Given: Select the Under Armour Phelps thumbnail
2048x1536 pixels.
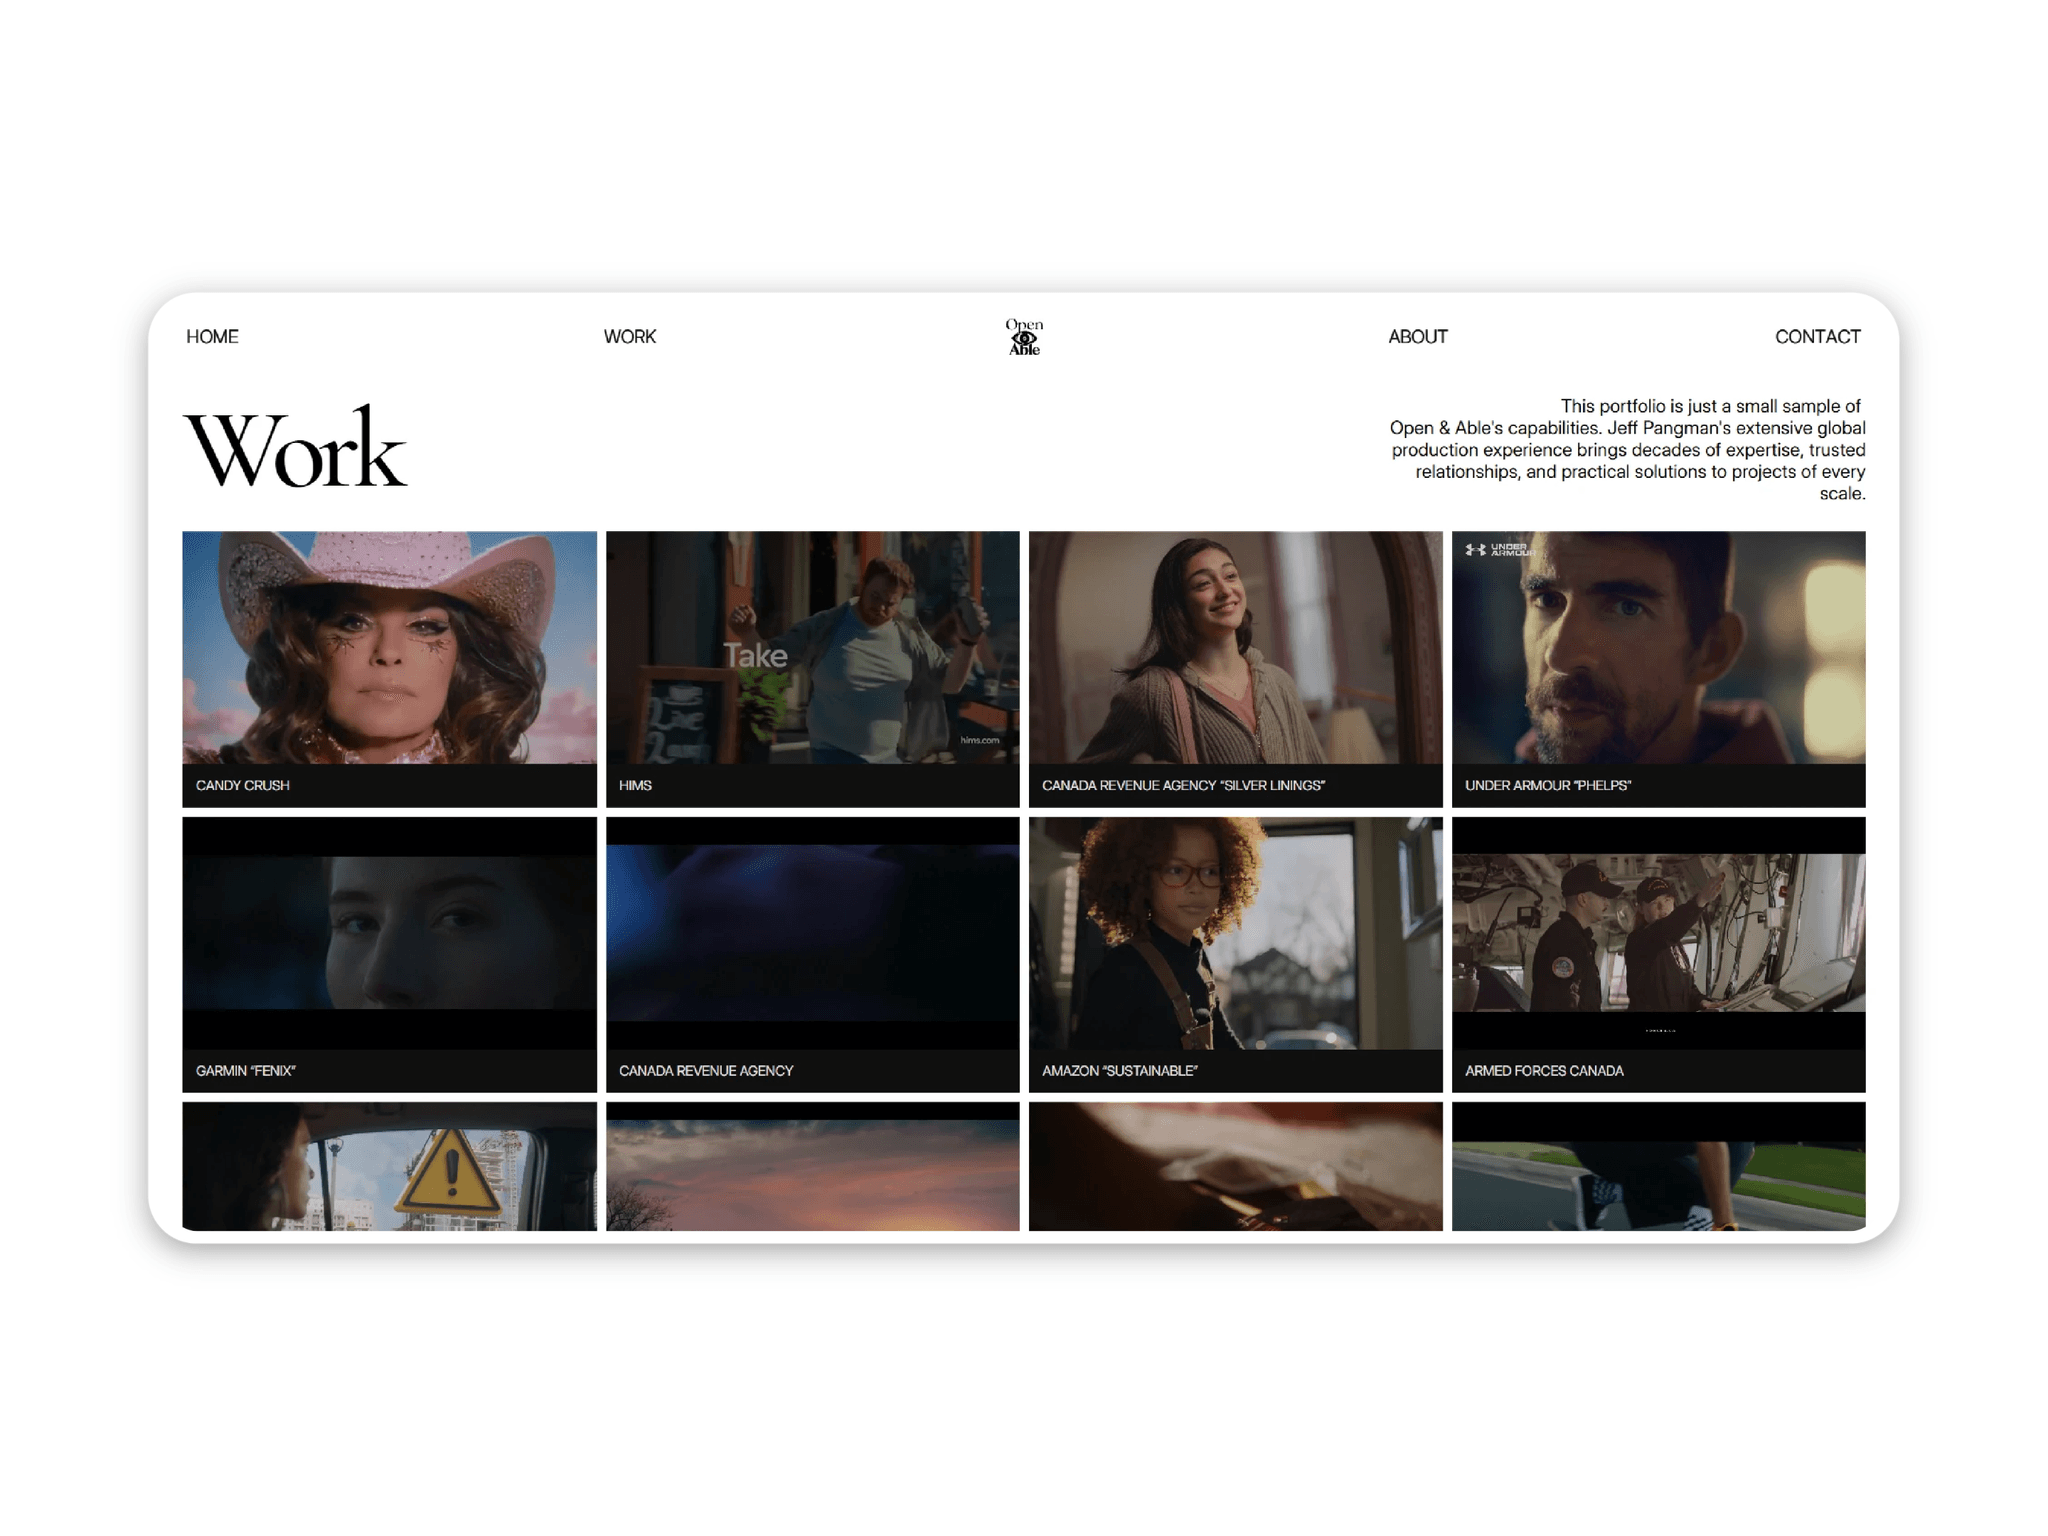Looking at the screenshot, I should (x=1658, y=648).
